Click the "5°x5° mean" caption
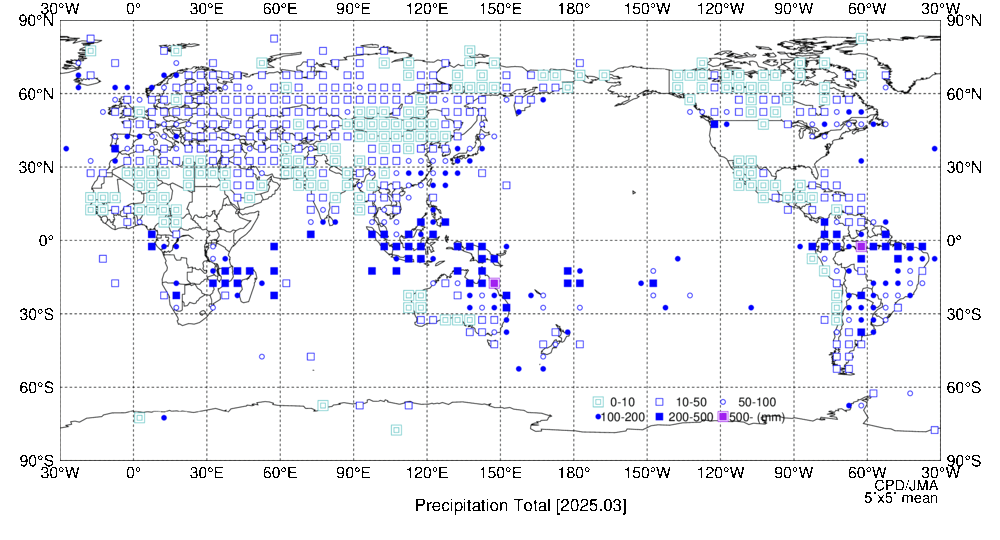Screen dimensions: 1000x540 pyautogui.click(x=901, y=498)
